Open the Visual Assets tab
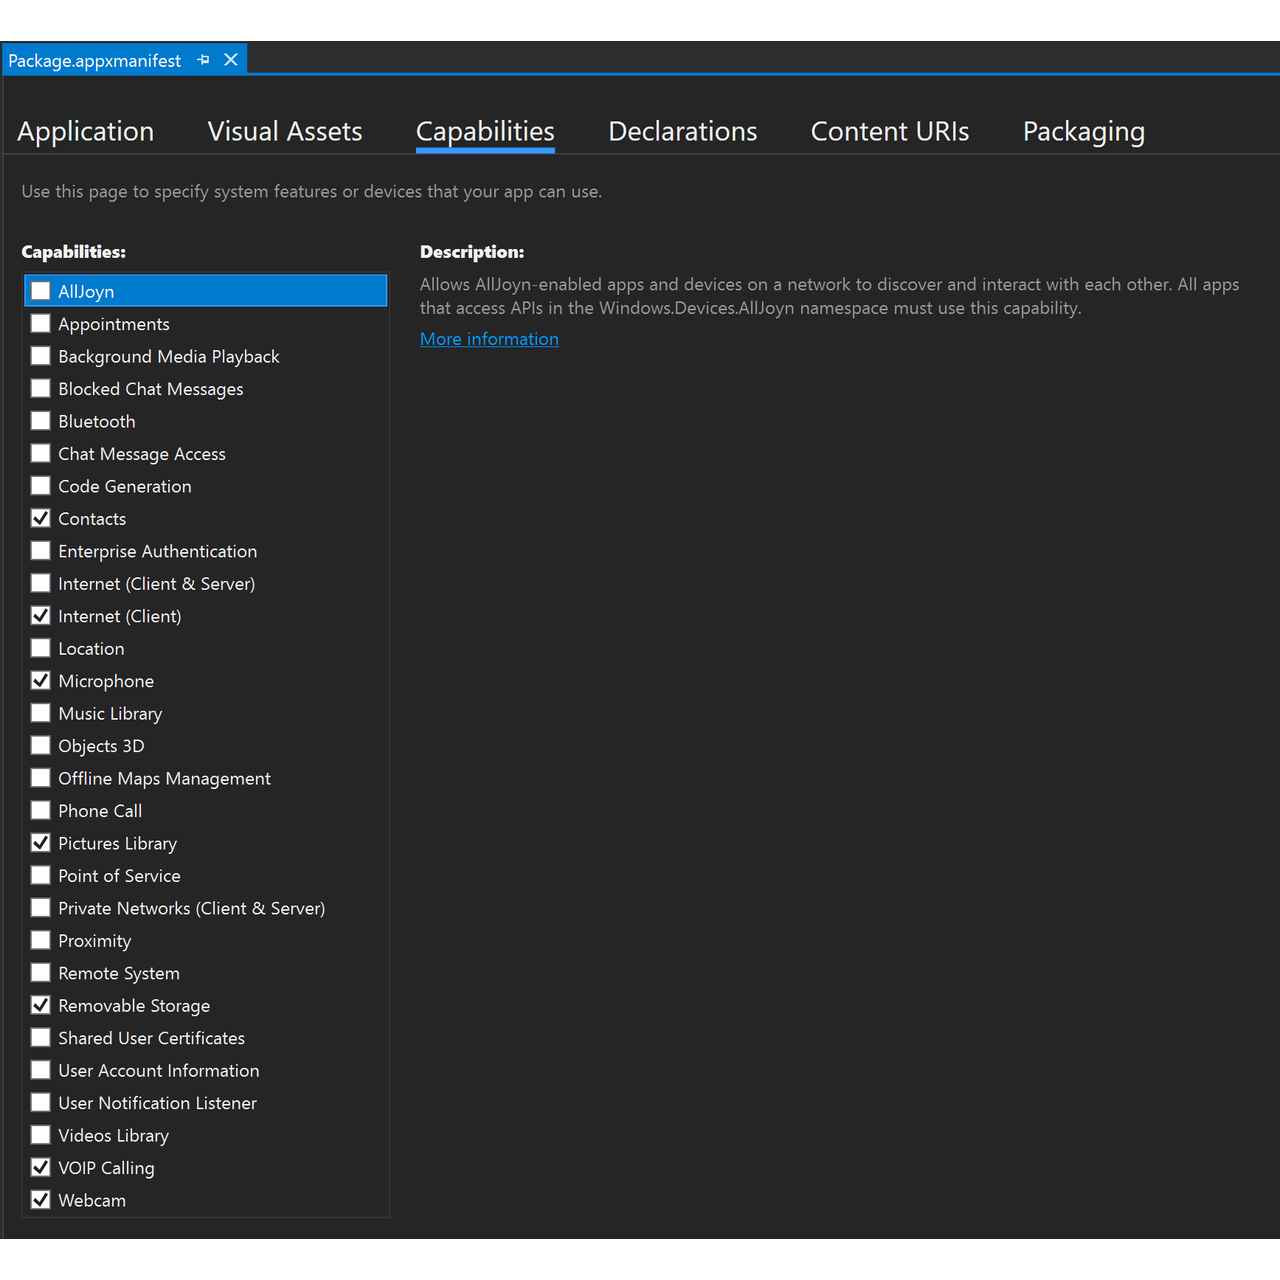The image size is (1280, 1280). click(285, 132)
